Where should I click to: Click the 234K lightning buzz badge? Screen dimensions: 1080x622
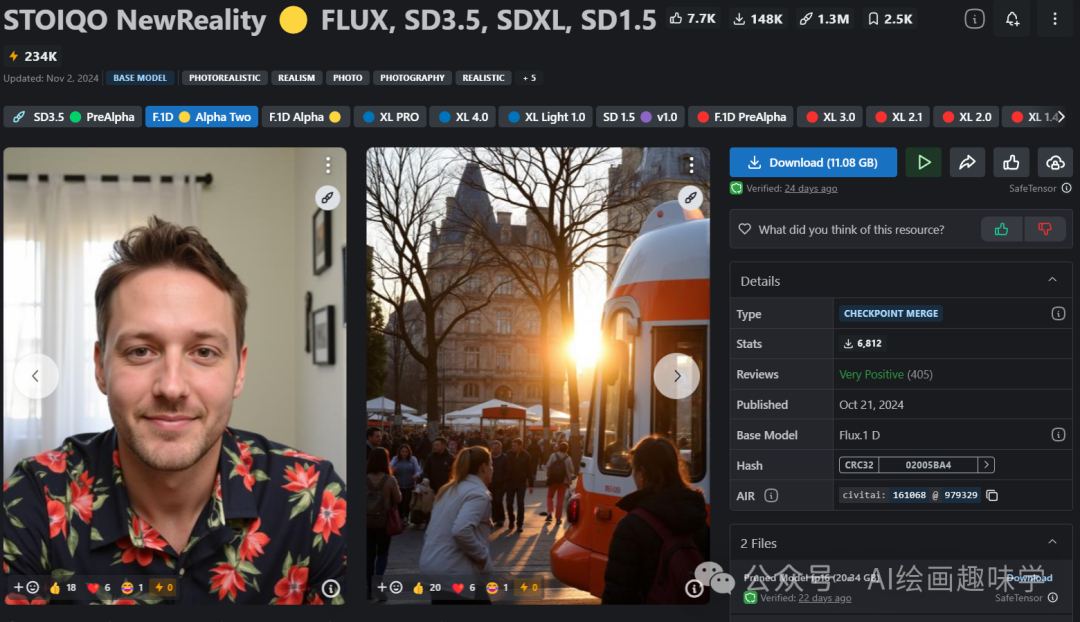[32, 56]
